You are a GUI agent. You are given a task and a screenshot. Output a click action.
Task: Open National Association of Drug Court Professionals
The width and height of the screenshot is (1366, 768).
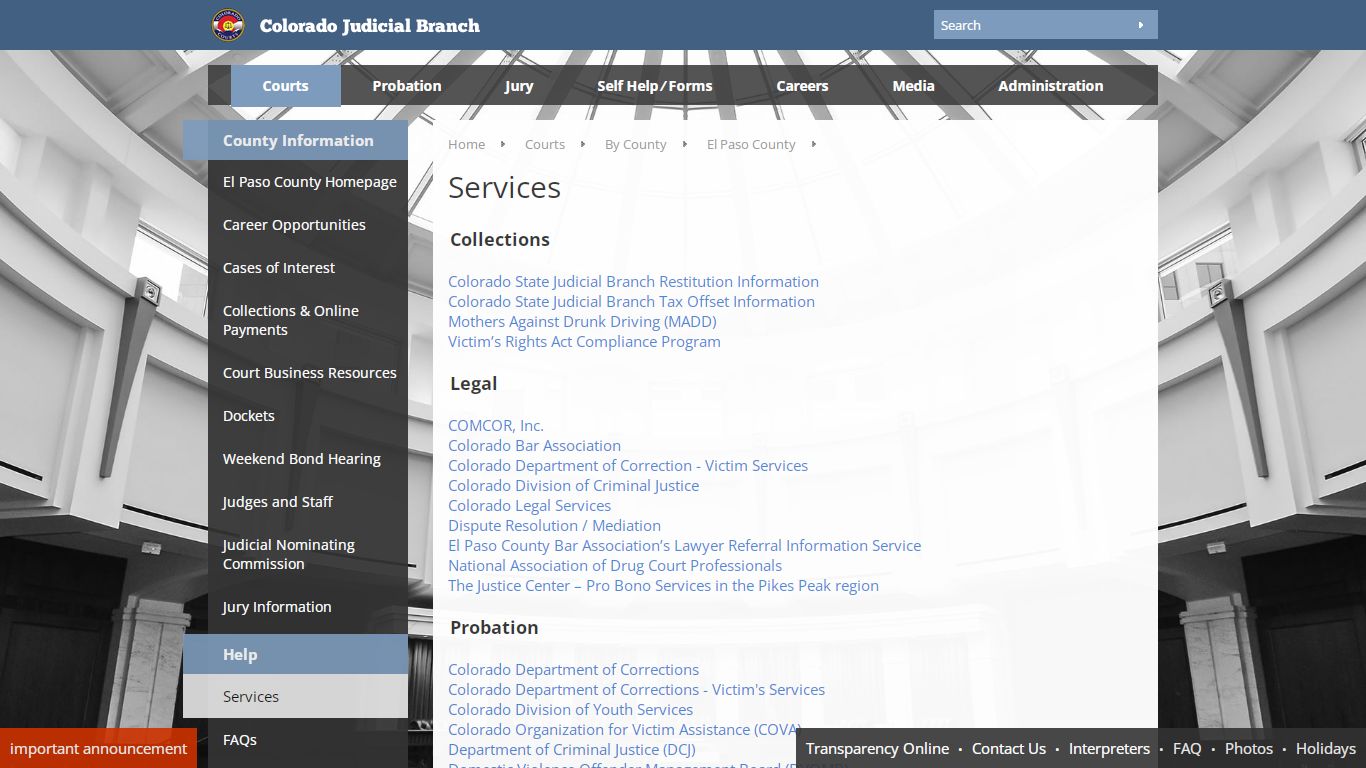615,566
